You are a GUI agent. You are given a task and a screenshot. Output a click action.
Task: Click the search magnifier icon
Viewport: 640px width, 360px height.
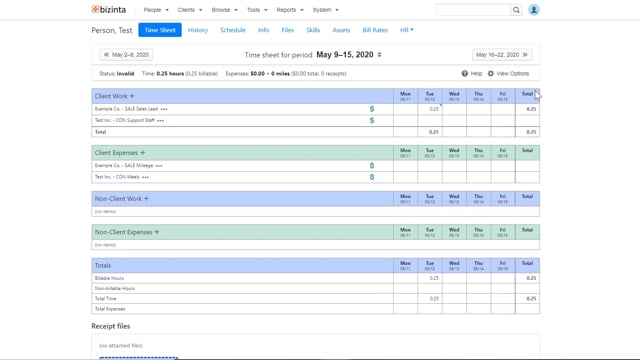point(516,10)
